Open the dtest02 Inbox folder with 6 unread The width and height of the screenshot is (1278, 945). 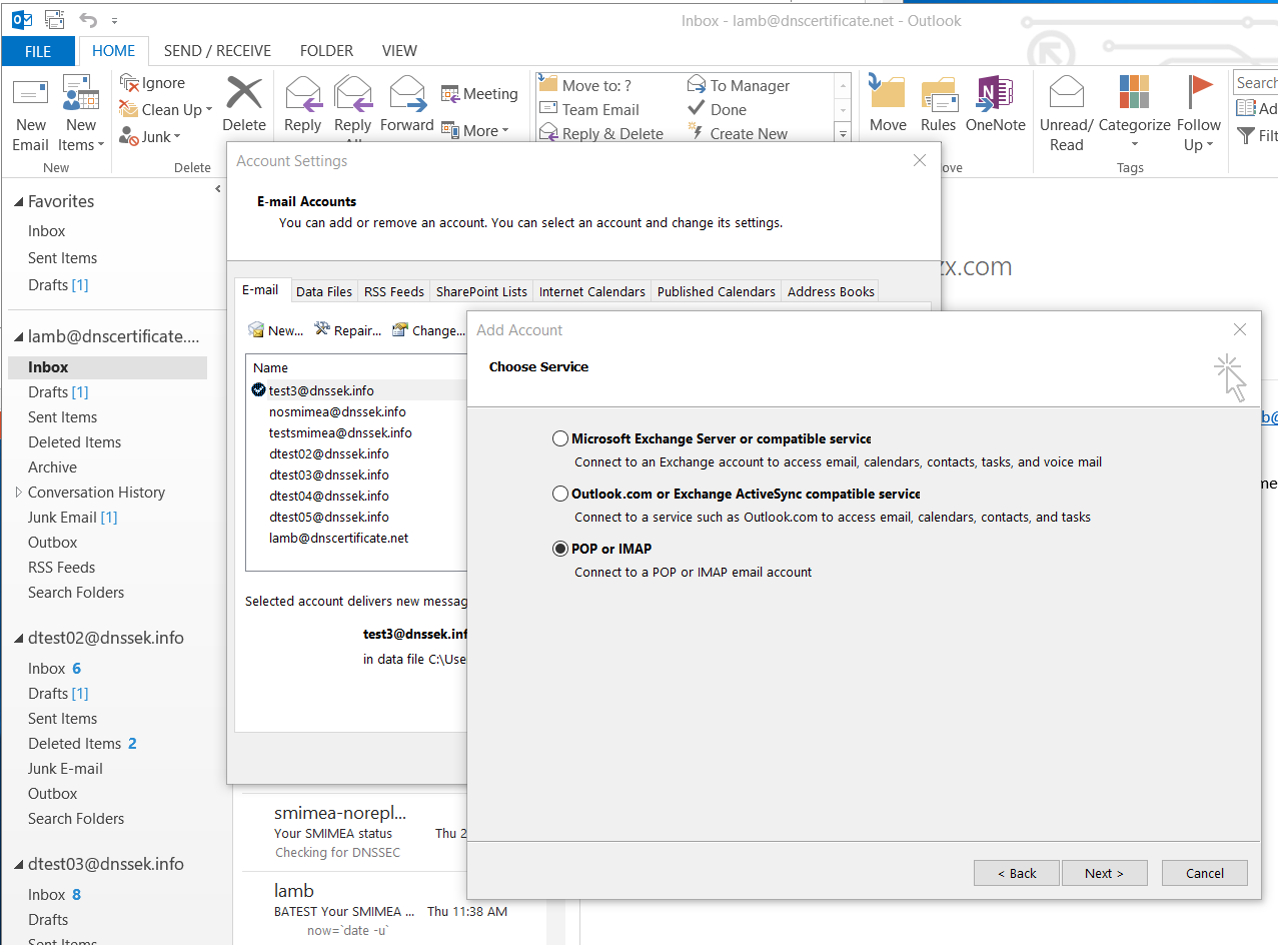click(x=54, y=668)
